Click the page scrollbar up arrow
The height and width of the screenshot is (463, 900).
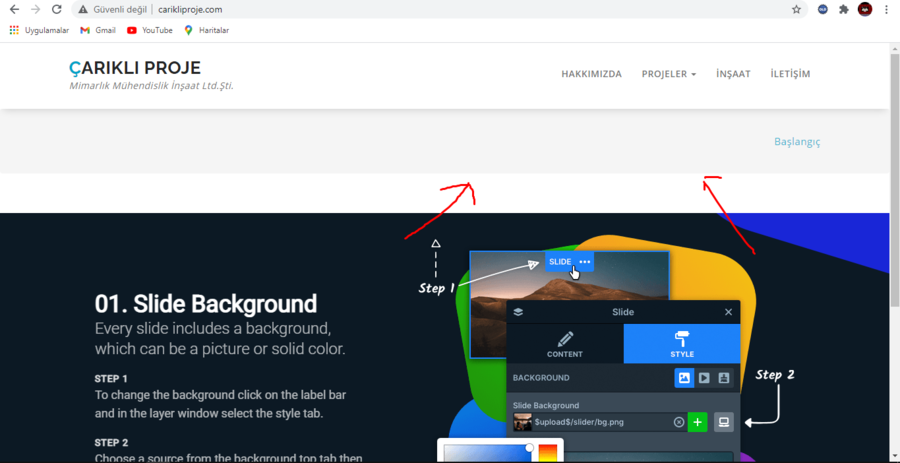coord(895,48)
